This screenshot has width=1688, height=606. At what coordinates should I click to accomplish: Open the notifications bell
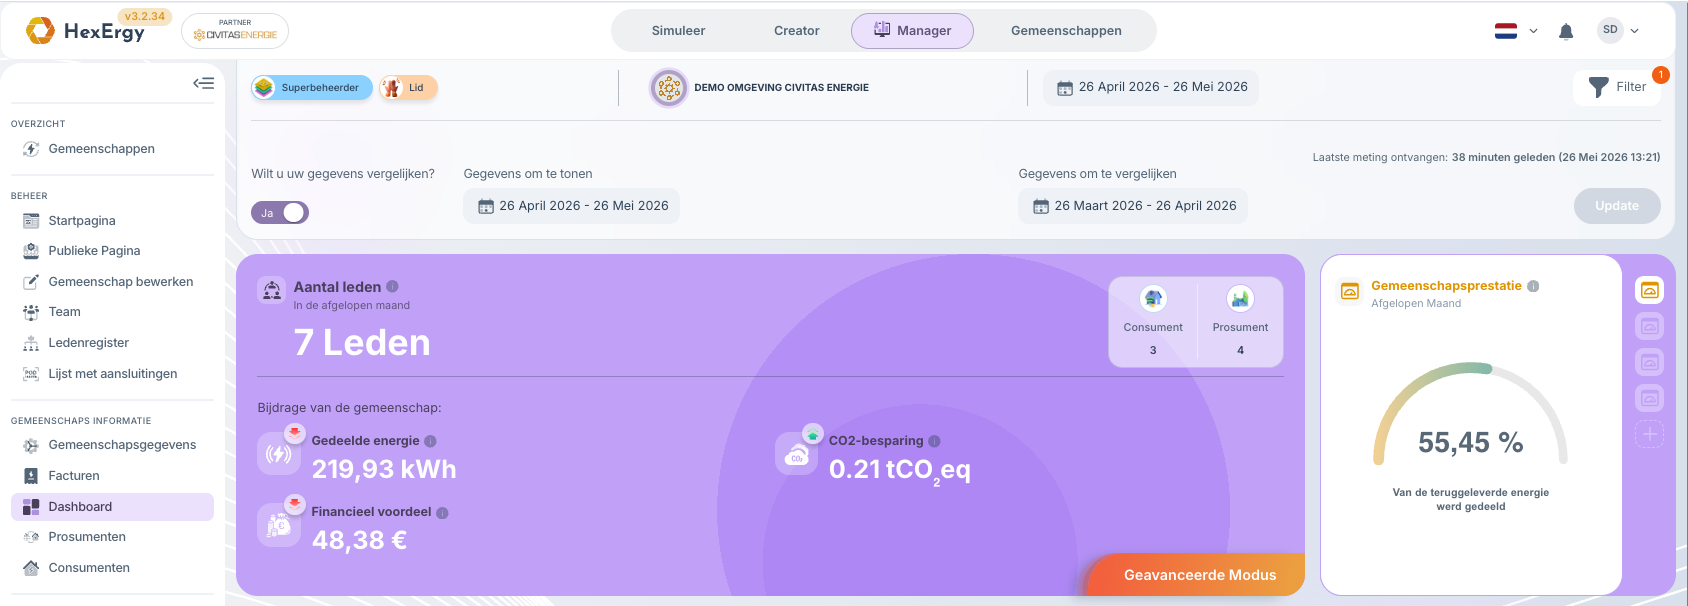(1566, 31)
